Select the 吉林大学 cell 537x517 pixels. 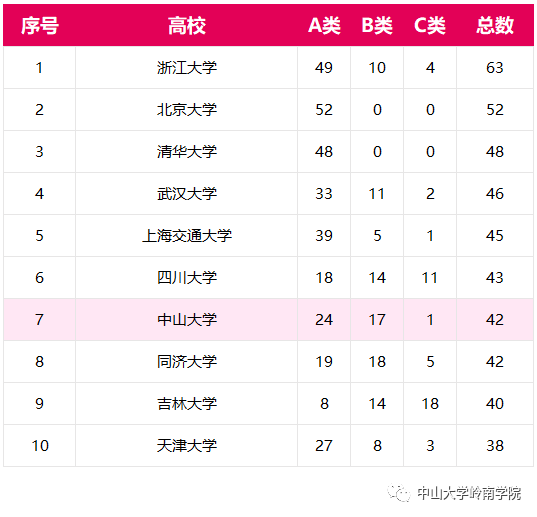[187, 404]
